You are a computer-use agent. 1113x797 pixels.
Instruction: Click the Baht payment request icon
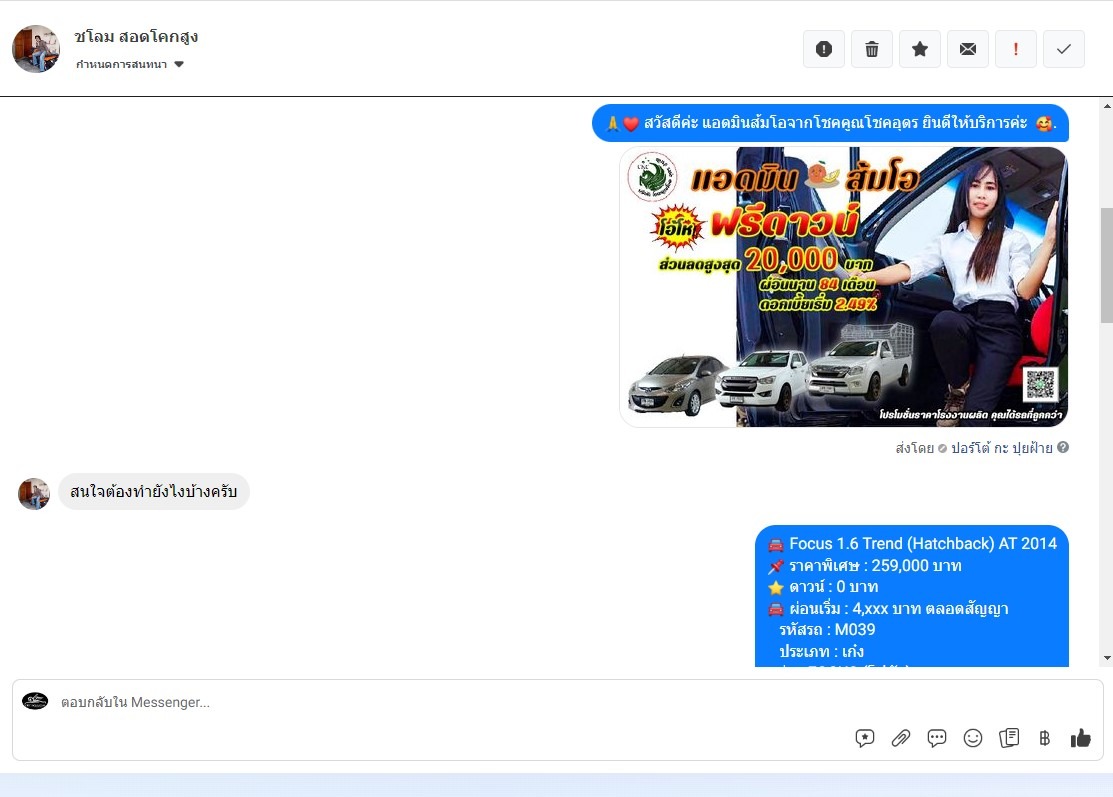point(1045,738)
